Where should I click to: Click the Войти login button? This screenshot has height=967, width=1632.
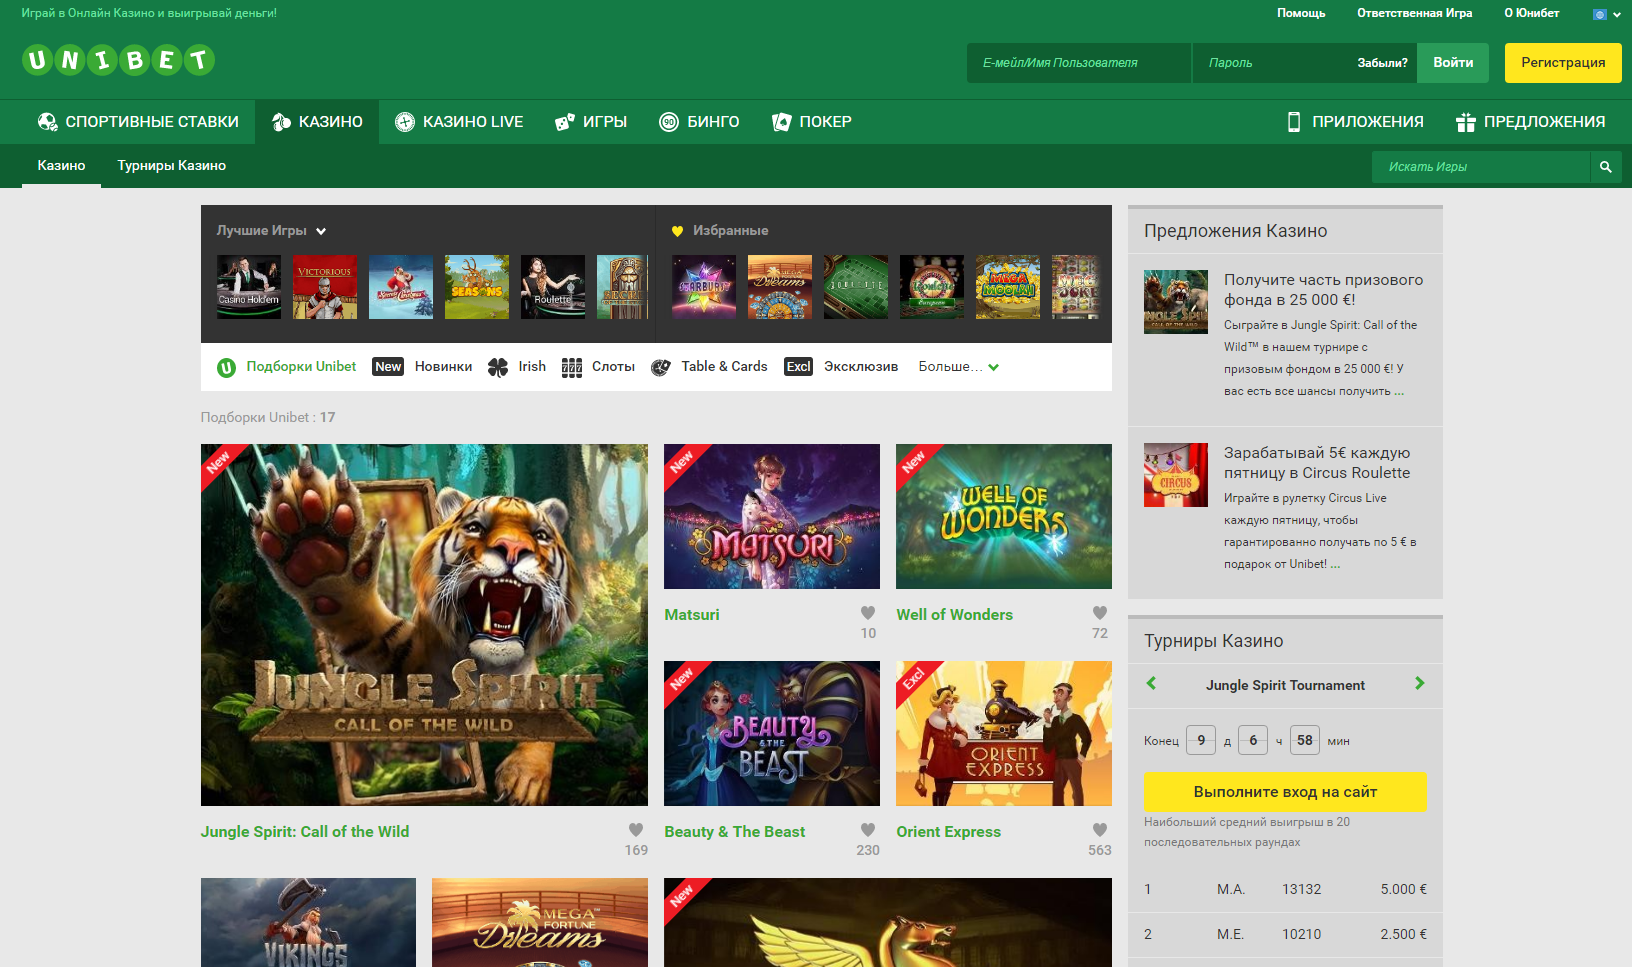point(1453,62)
